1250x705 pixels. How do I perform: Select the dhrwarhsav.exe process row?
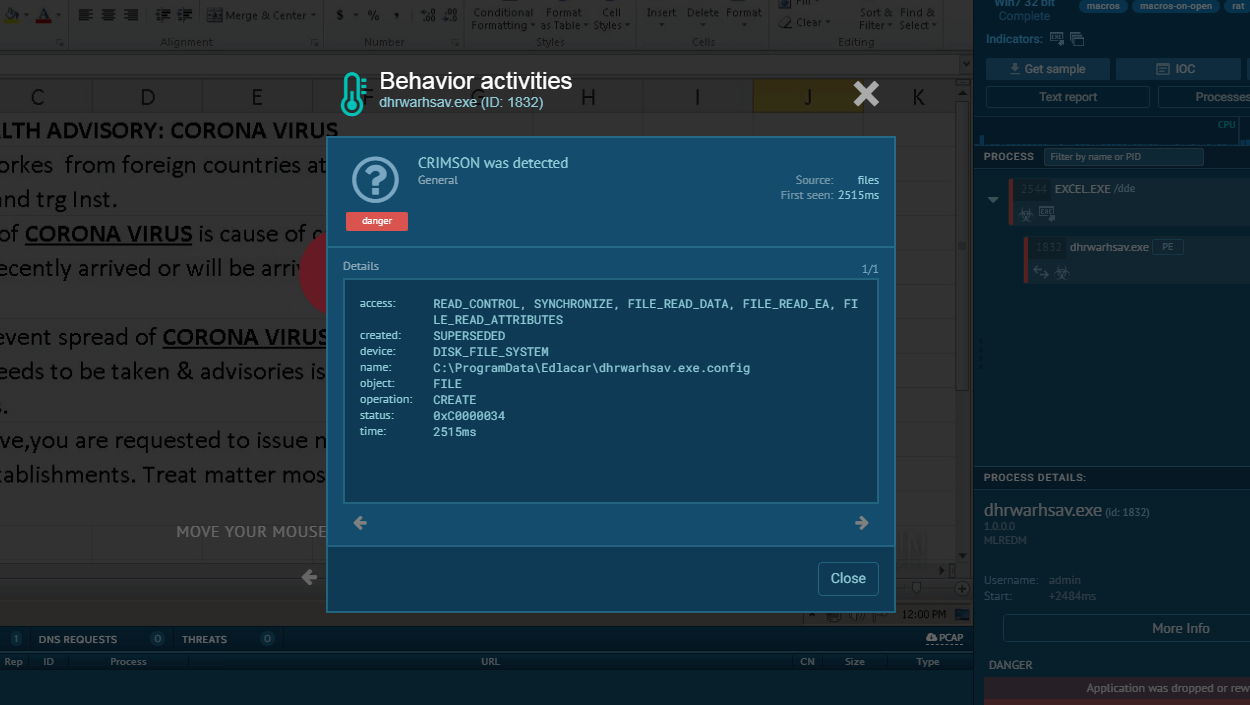(x=1137, y=260)
